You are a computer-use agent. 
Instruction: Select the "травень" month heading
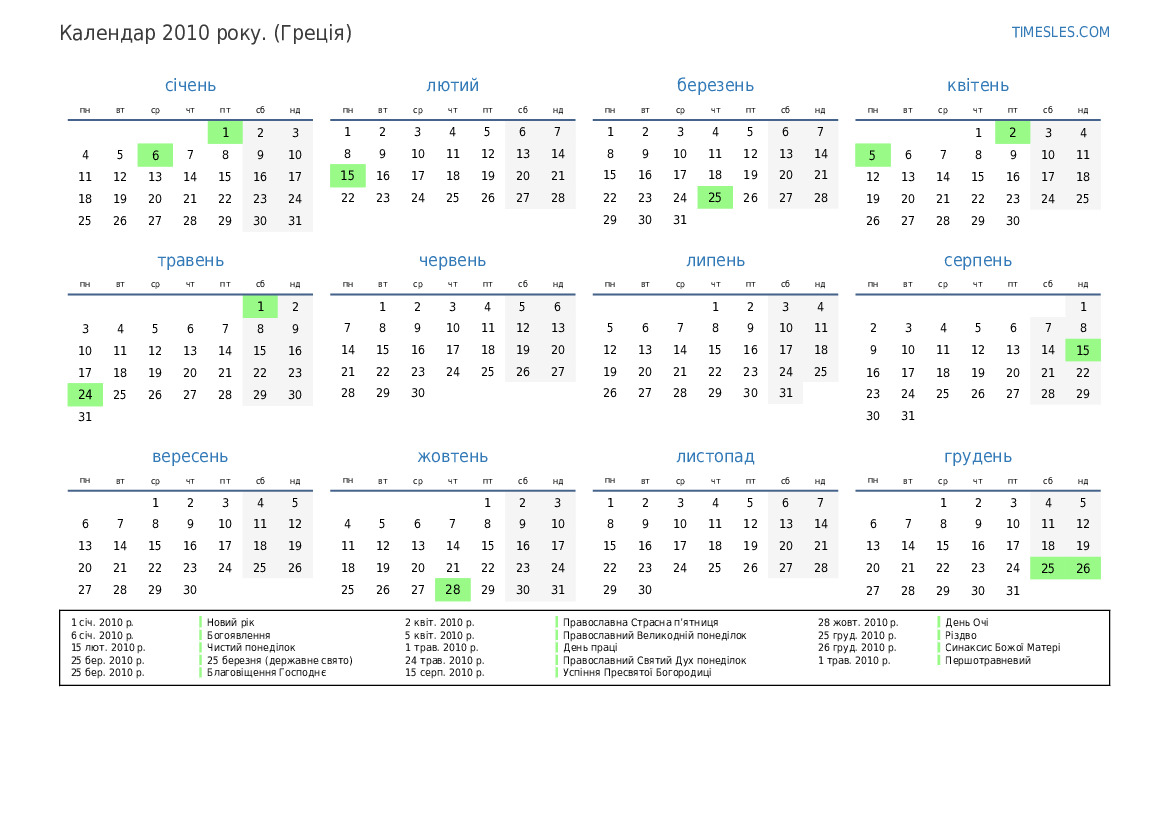coord(190,260)
